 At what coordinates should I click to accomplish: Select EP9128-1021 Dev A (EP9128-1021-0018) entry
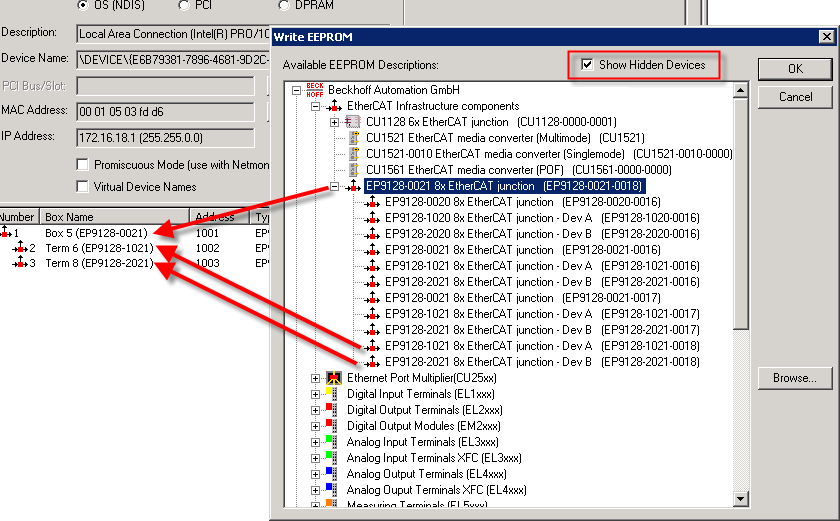coord(542,346)
